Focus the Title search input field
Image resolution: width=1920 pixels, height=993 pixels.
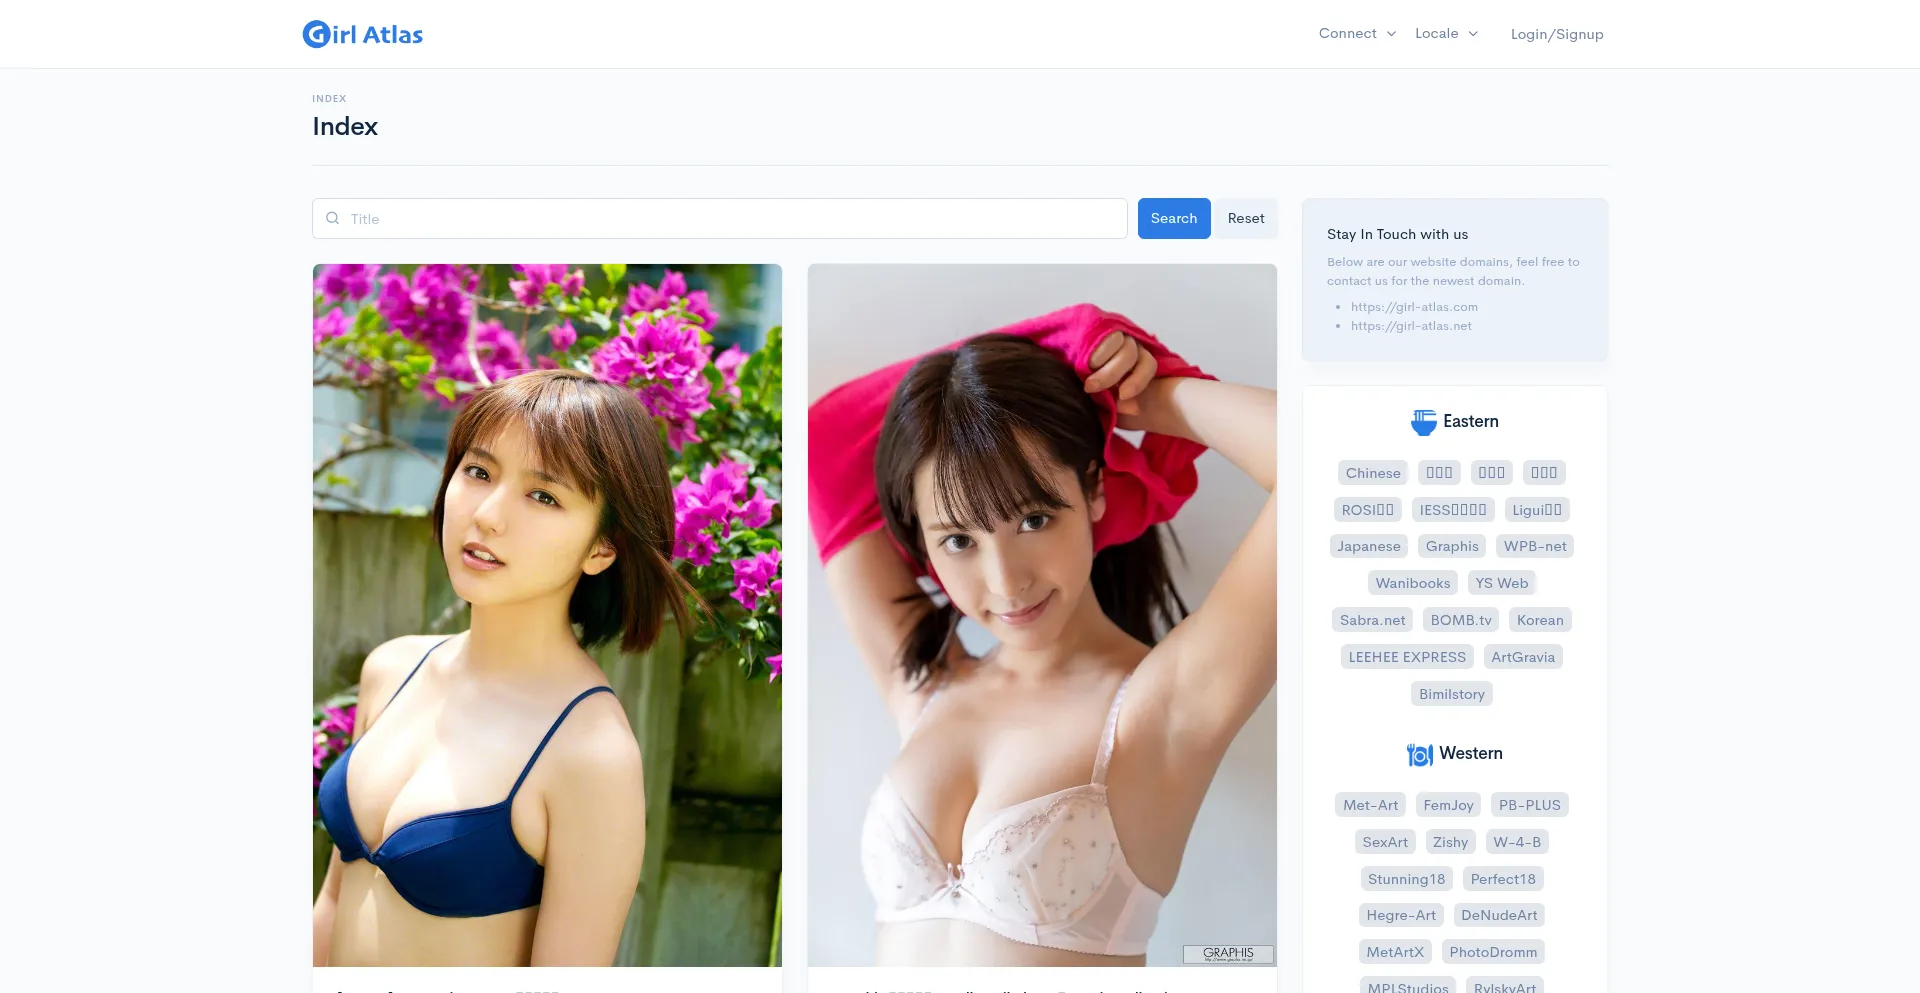point(720,218)
